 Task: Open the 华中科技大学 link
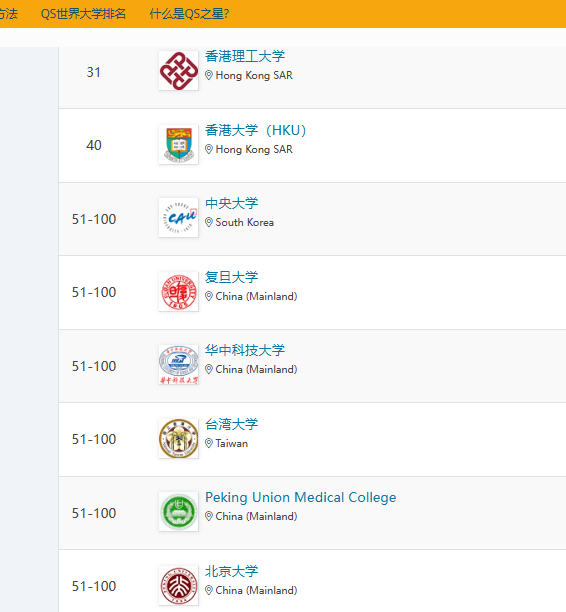pyautogui.click(x=245, y=350)
